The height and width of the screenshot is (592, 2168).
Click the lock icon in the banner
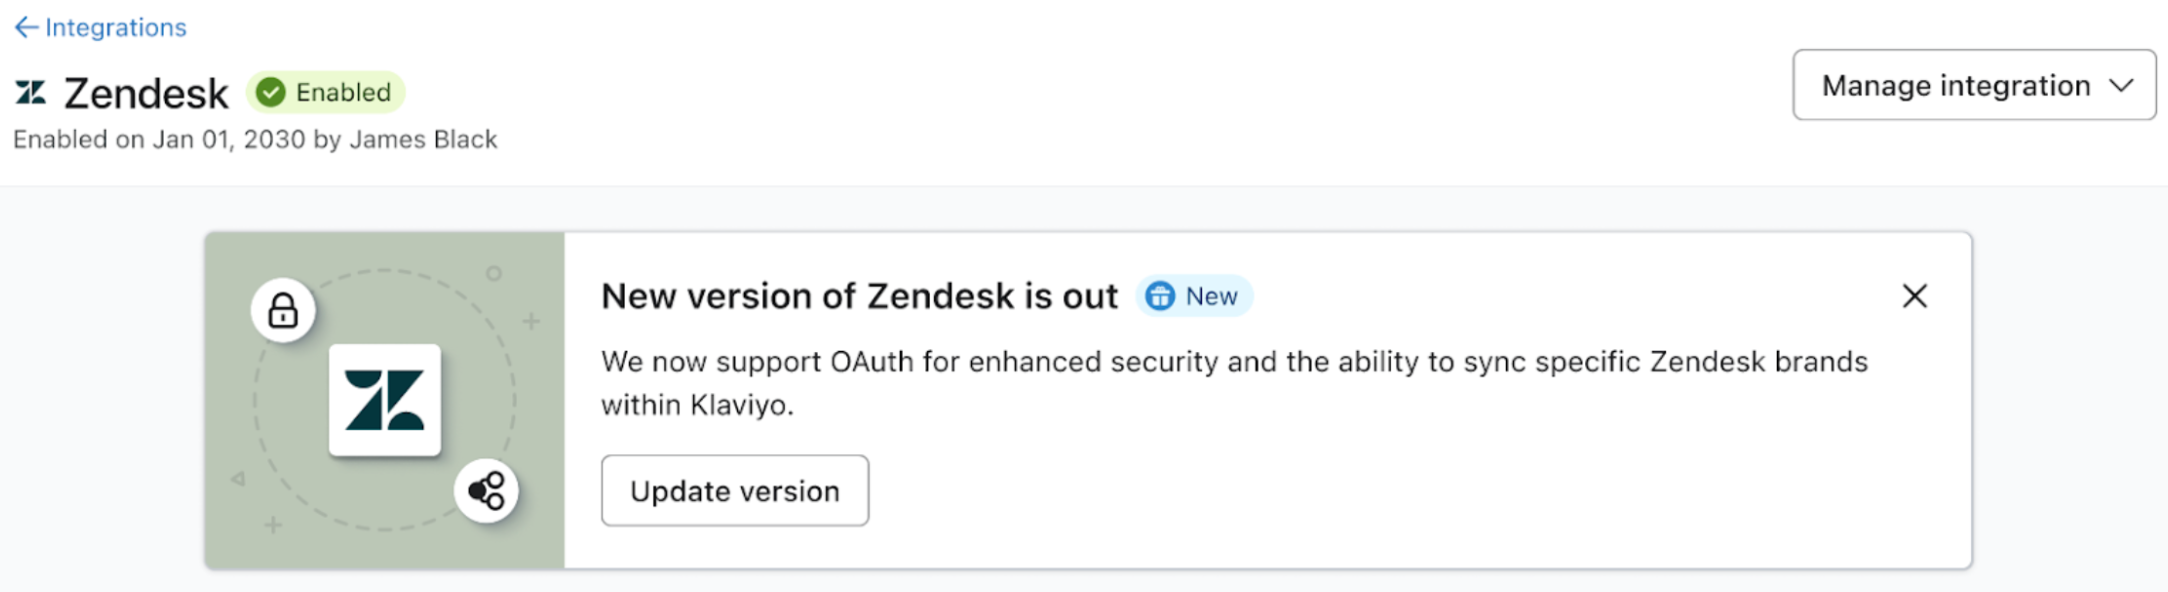[x=283, y=310]
